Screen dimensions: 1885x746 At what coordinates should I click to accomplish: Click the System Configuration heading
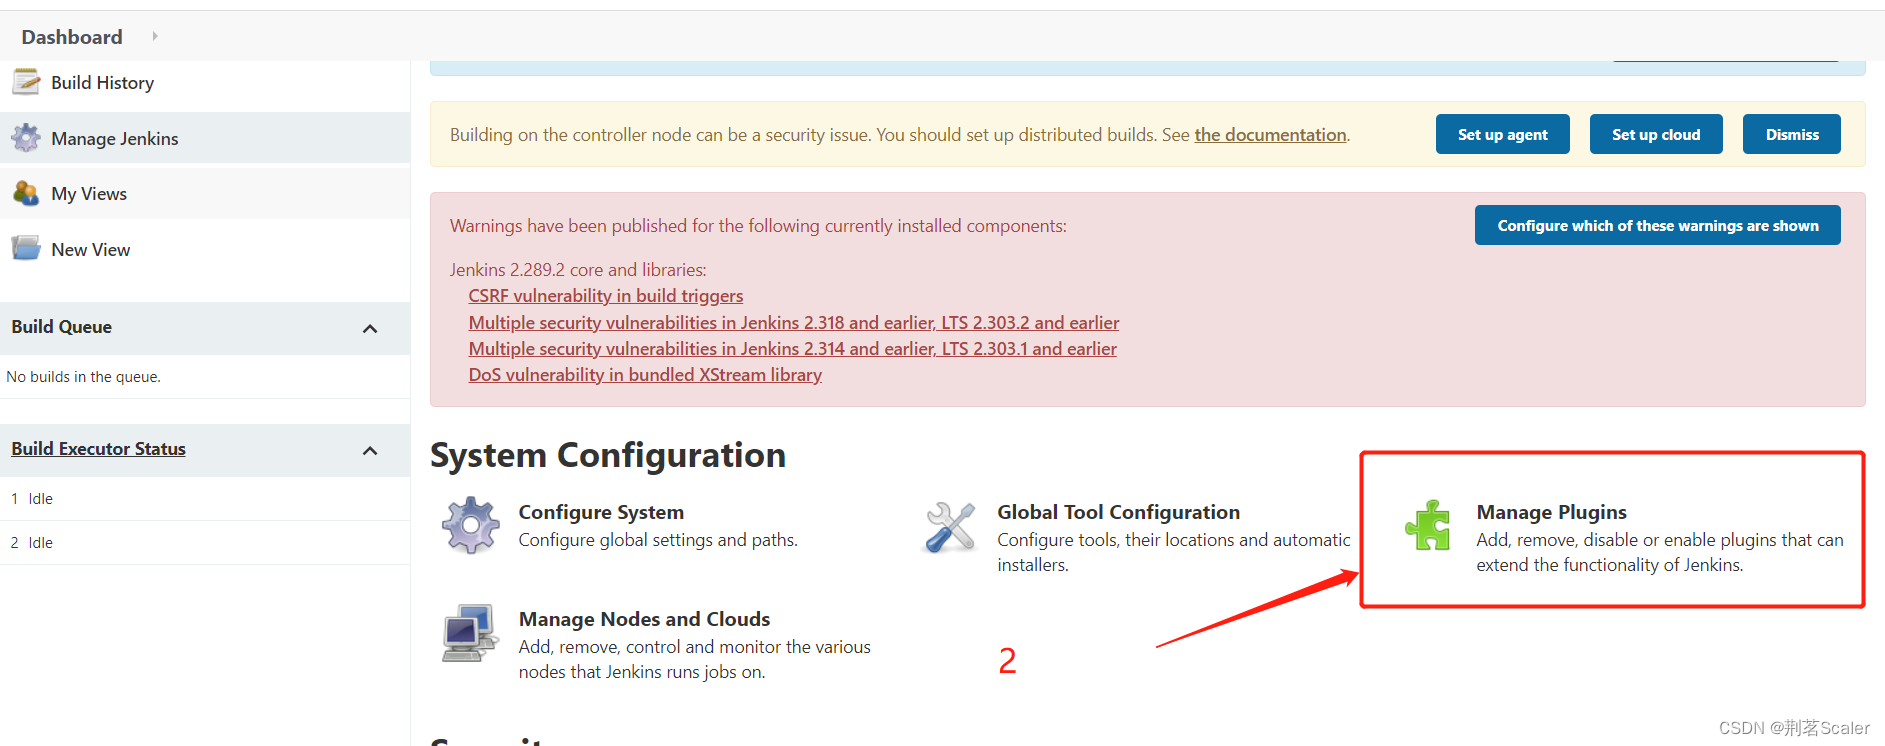coord(608,456)
